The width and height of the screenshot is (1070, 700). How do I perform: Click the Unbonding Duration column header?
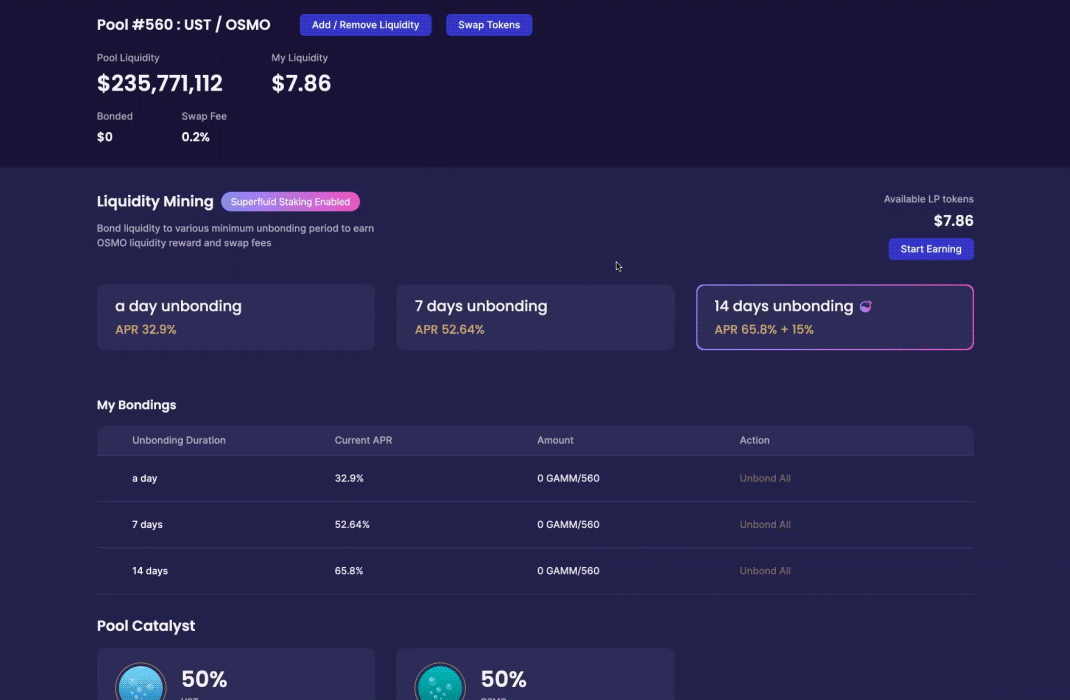pyautogui.click(x=179, y=441)
